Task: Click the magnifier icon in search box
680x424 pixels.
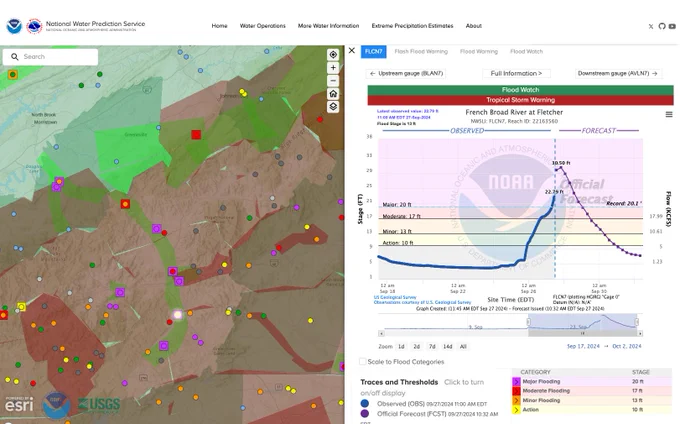Action: coord(15,57)
